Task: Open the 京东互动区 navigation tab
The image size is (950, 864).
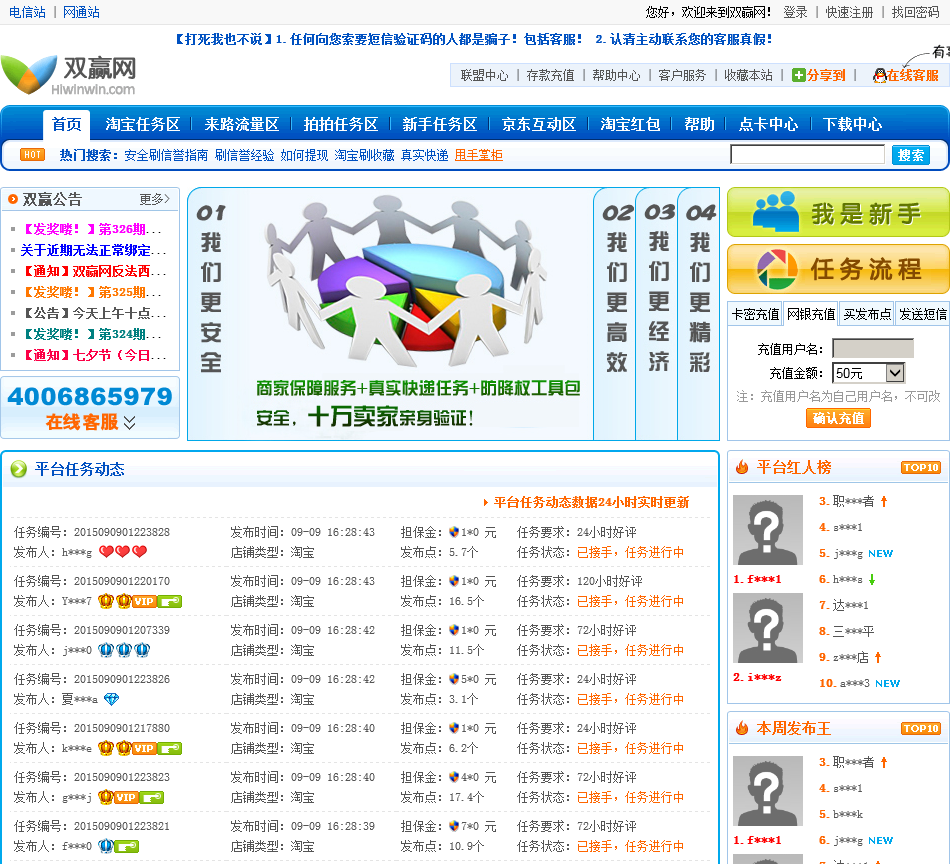Action: (539, 124)
